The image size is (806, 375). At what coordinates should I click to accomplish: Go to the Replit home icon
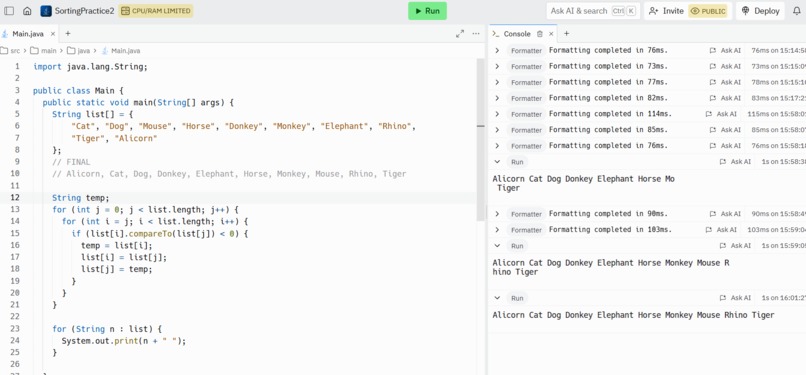[x=27, y=11]
